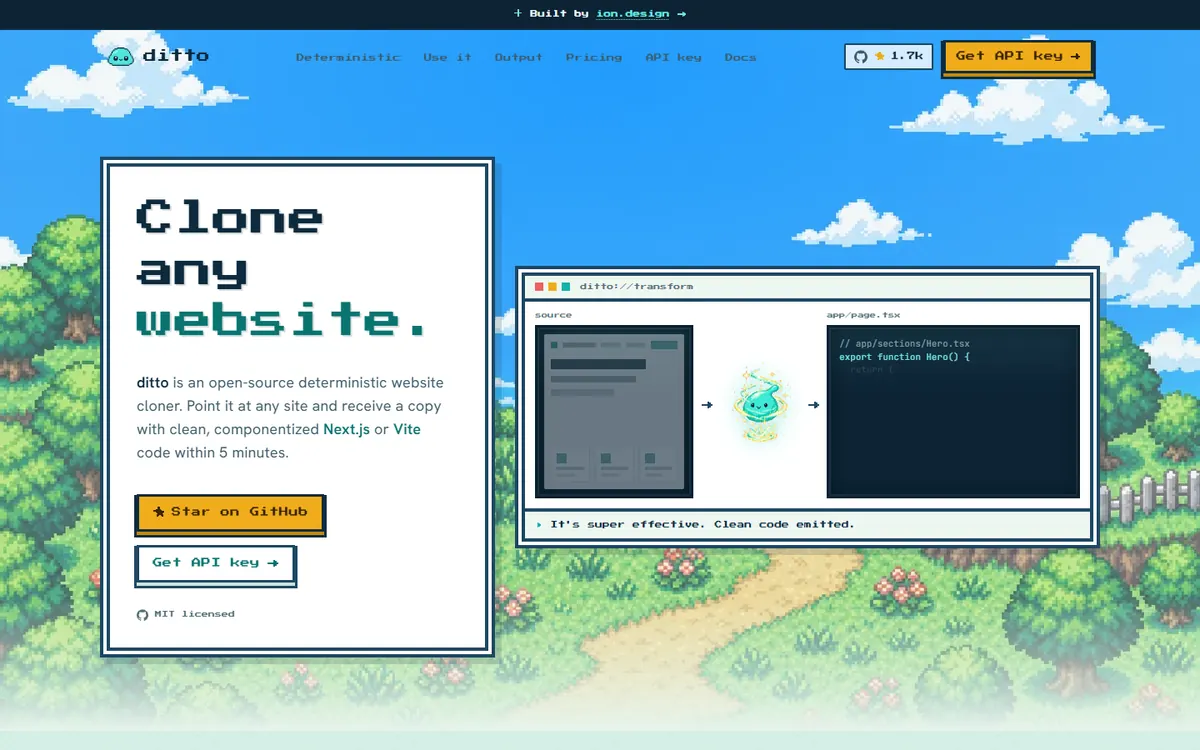Click the arrow between mascot and code panel
The height and width of the screenshot is (750, 1200).
814,405
